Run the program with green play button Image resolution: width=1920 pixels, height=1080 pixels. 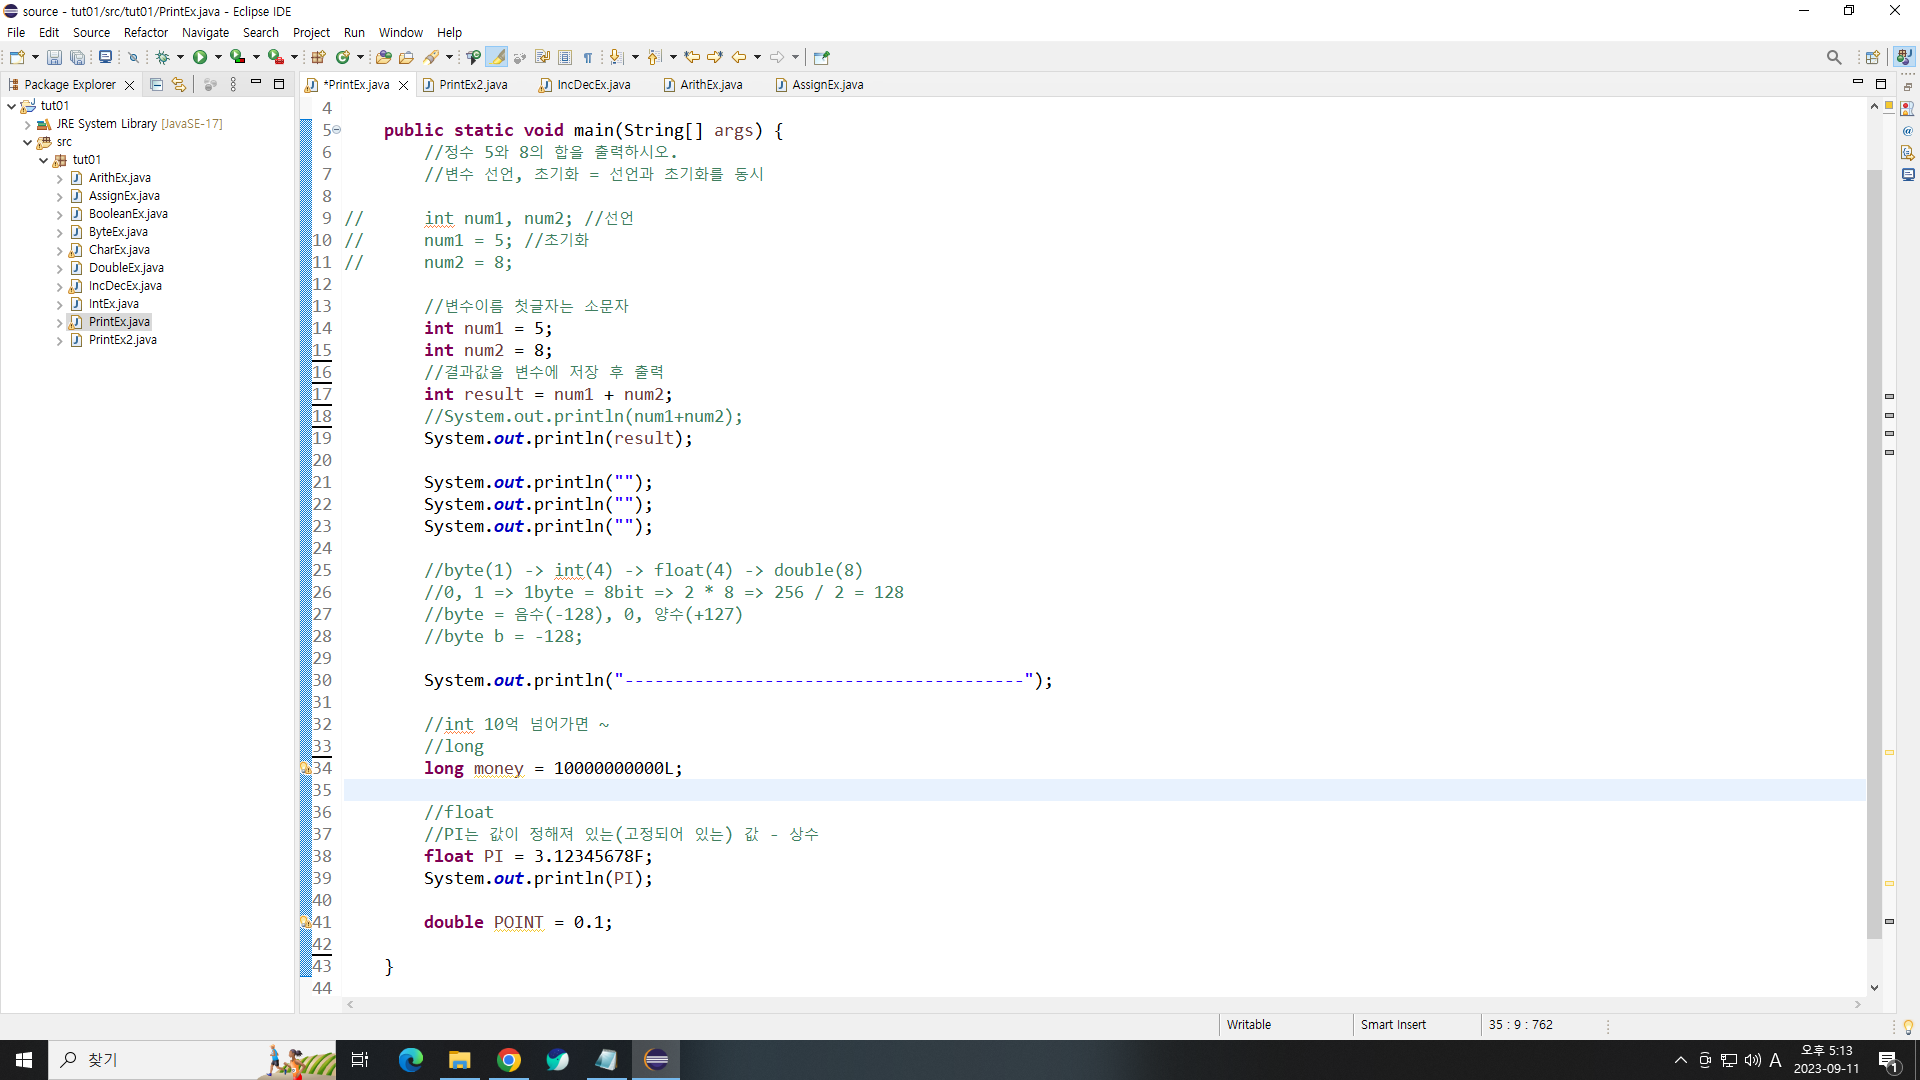200,57
